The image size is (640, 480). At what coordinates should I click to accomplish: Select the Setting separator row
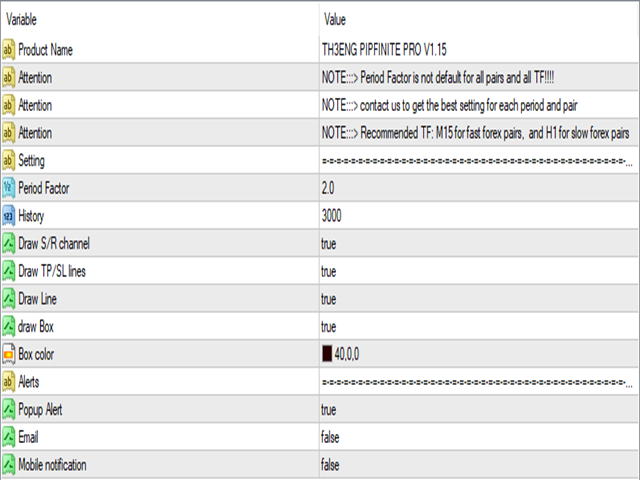(x=320, y=160)
